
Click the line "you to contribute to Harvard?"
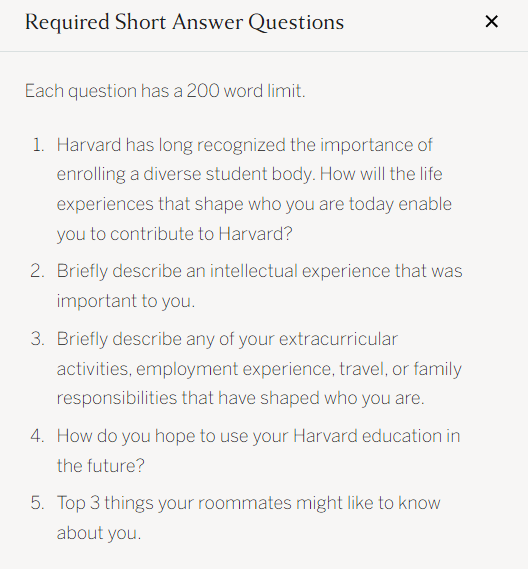[175, 234]
